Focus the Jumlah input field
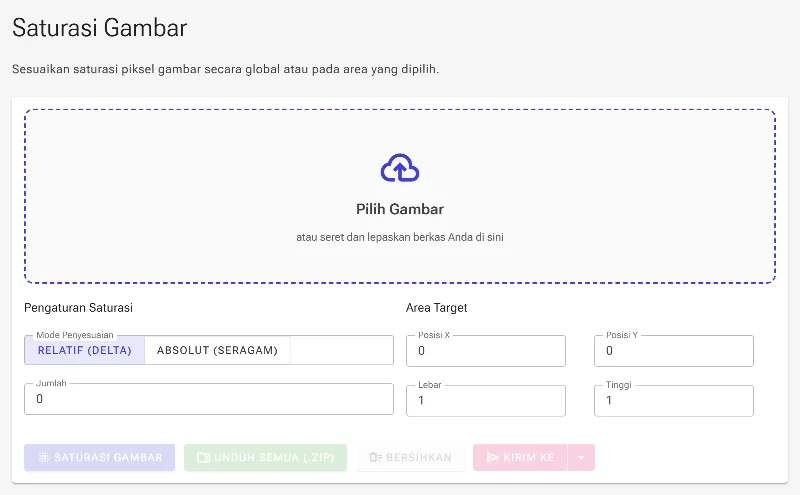 coord(209,399)
